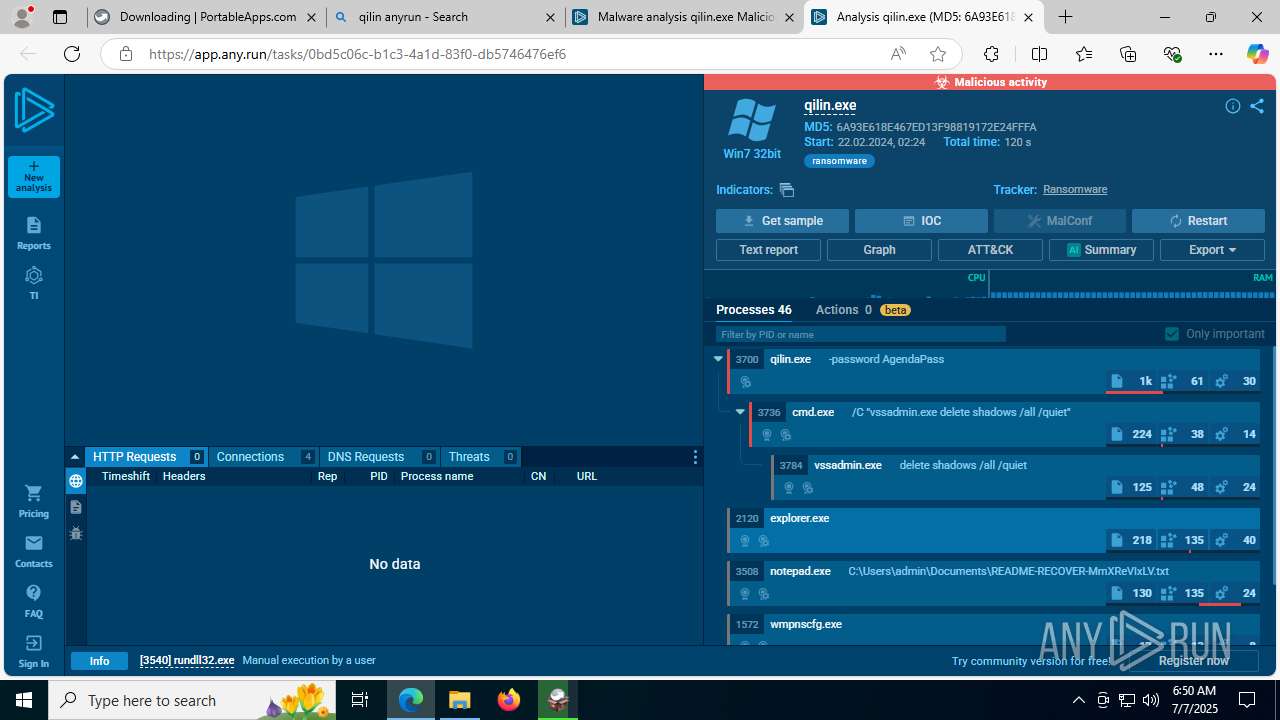
Task: Click the Get sample button
Action: [782, 221]
